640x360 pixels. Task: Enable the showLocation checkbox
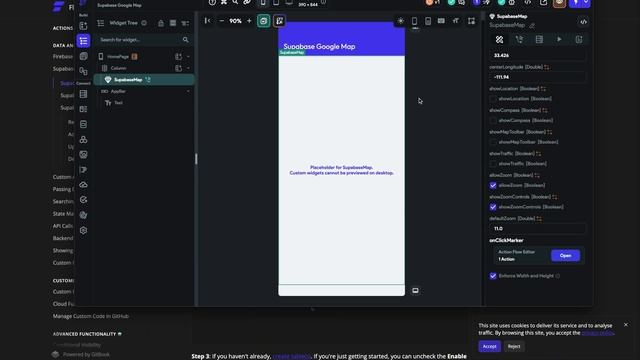493,99
